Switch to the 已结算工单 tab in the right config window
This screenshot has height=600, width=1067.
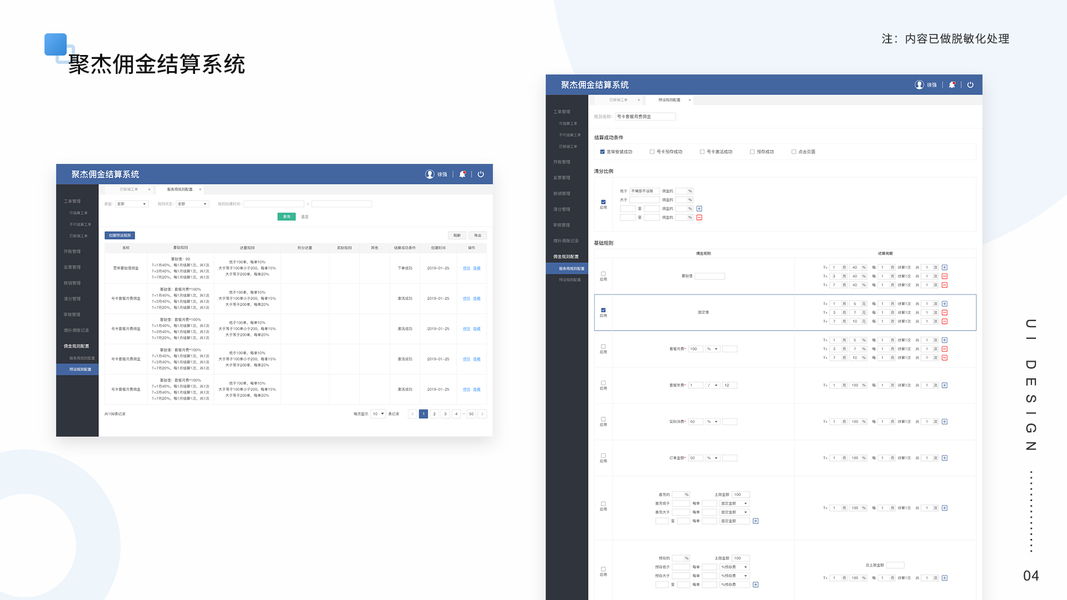619,100
